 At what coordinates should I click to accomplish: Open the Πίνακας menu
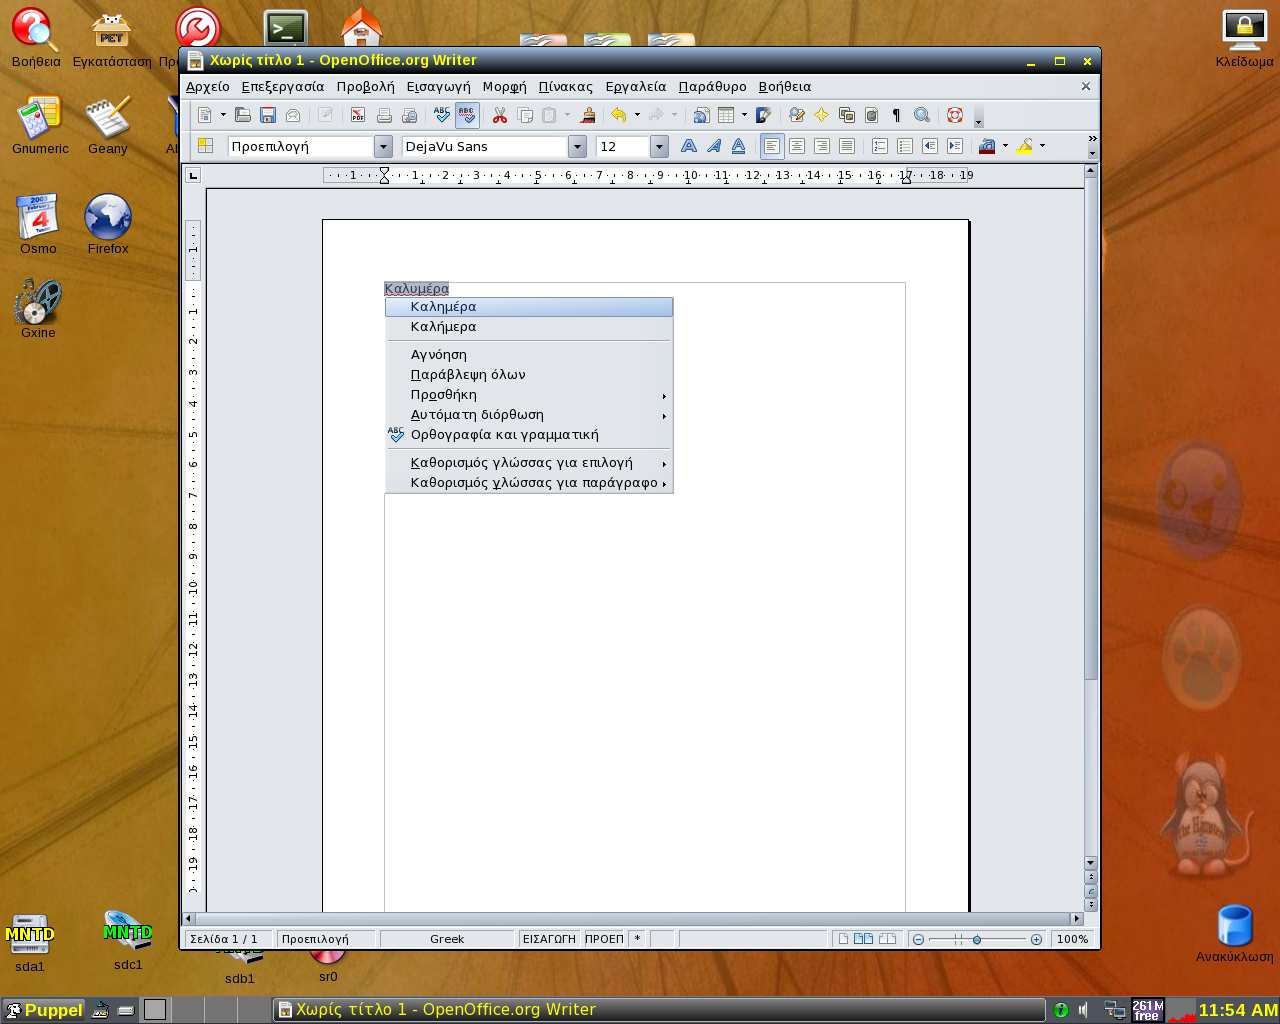click(x=566, y=87)
